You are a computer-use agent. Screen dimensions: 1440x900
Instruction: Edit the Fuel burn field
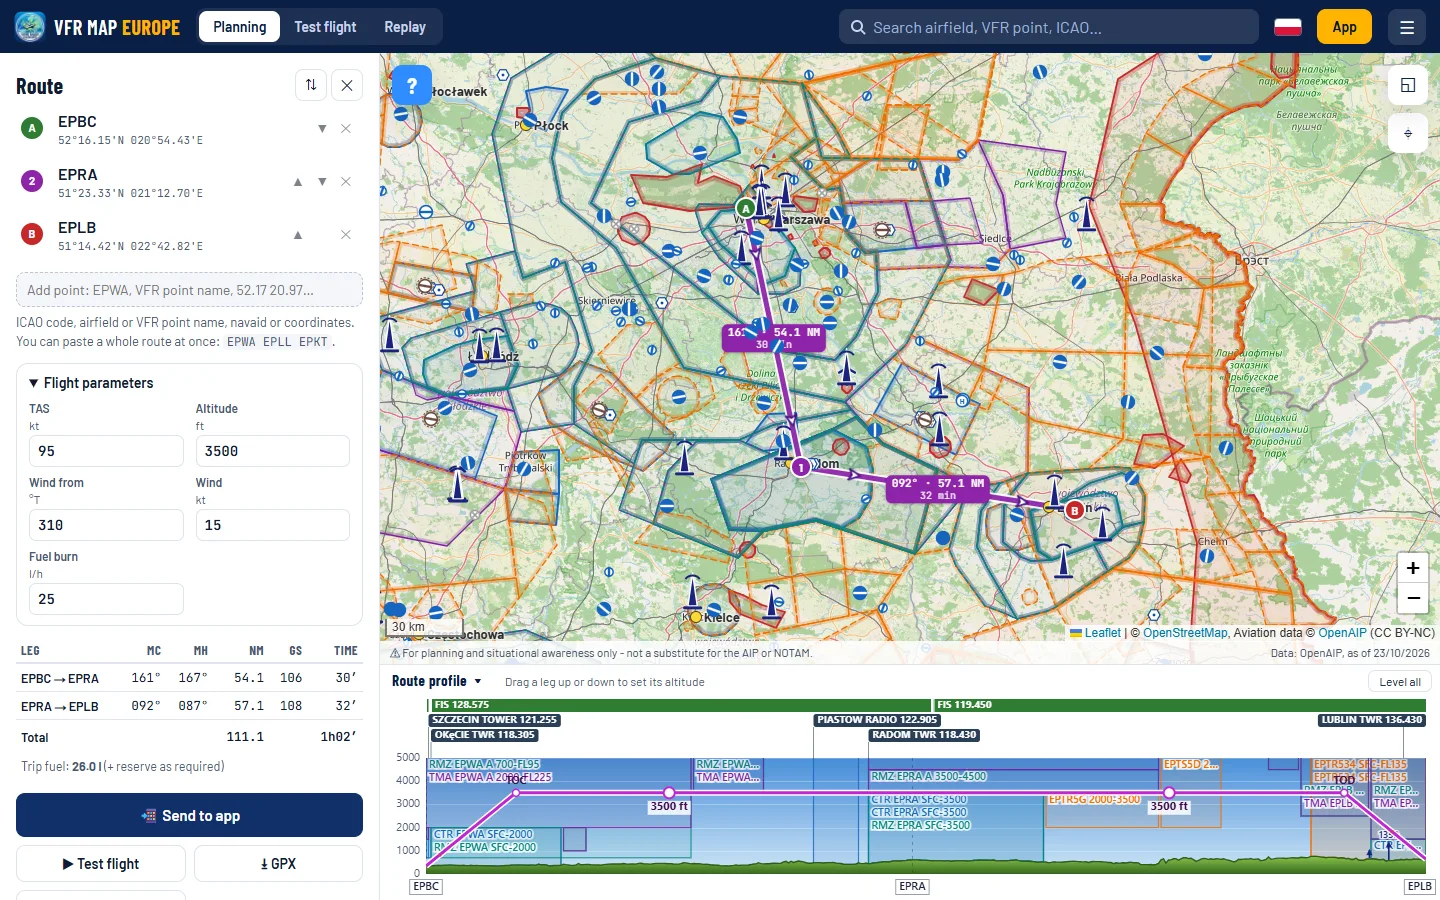point(106,599)
